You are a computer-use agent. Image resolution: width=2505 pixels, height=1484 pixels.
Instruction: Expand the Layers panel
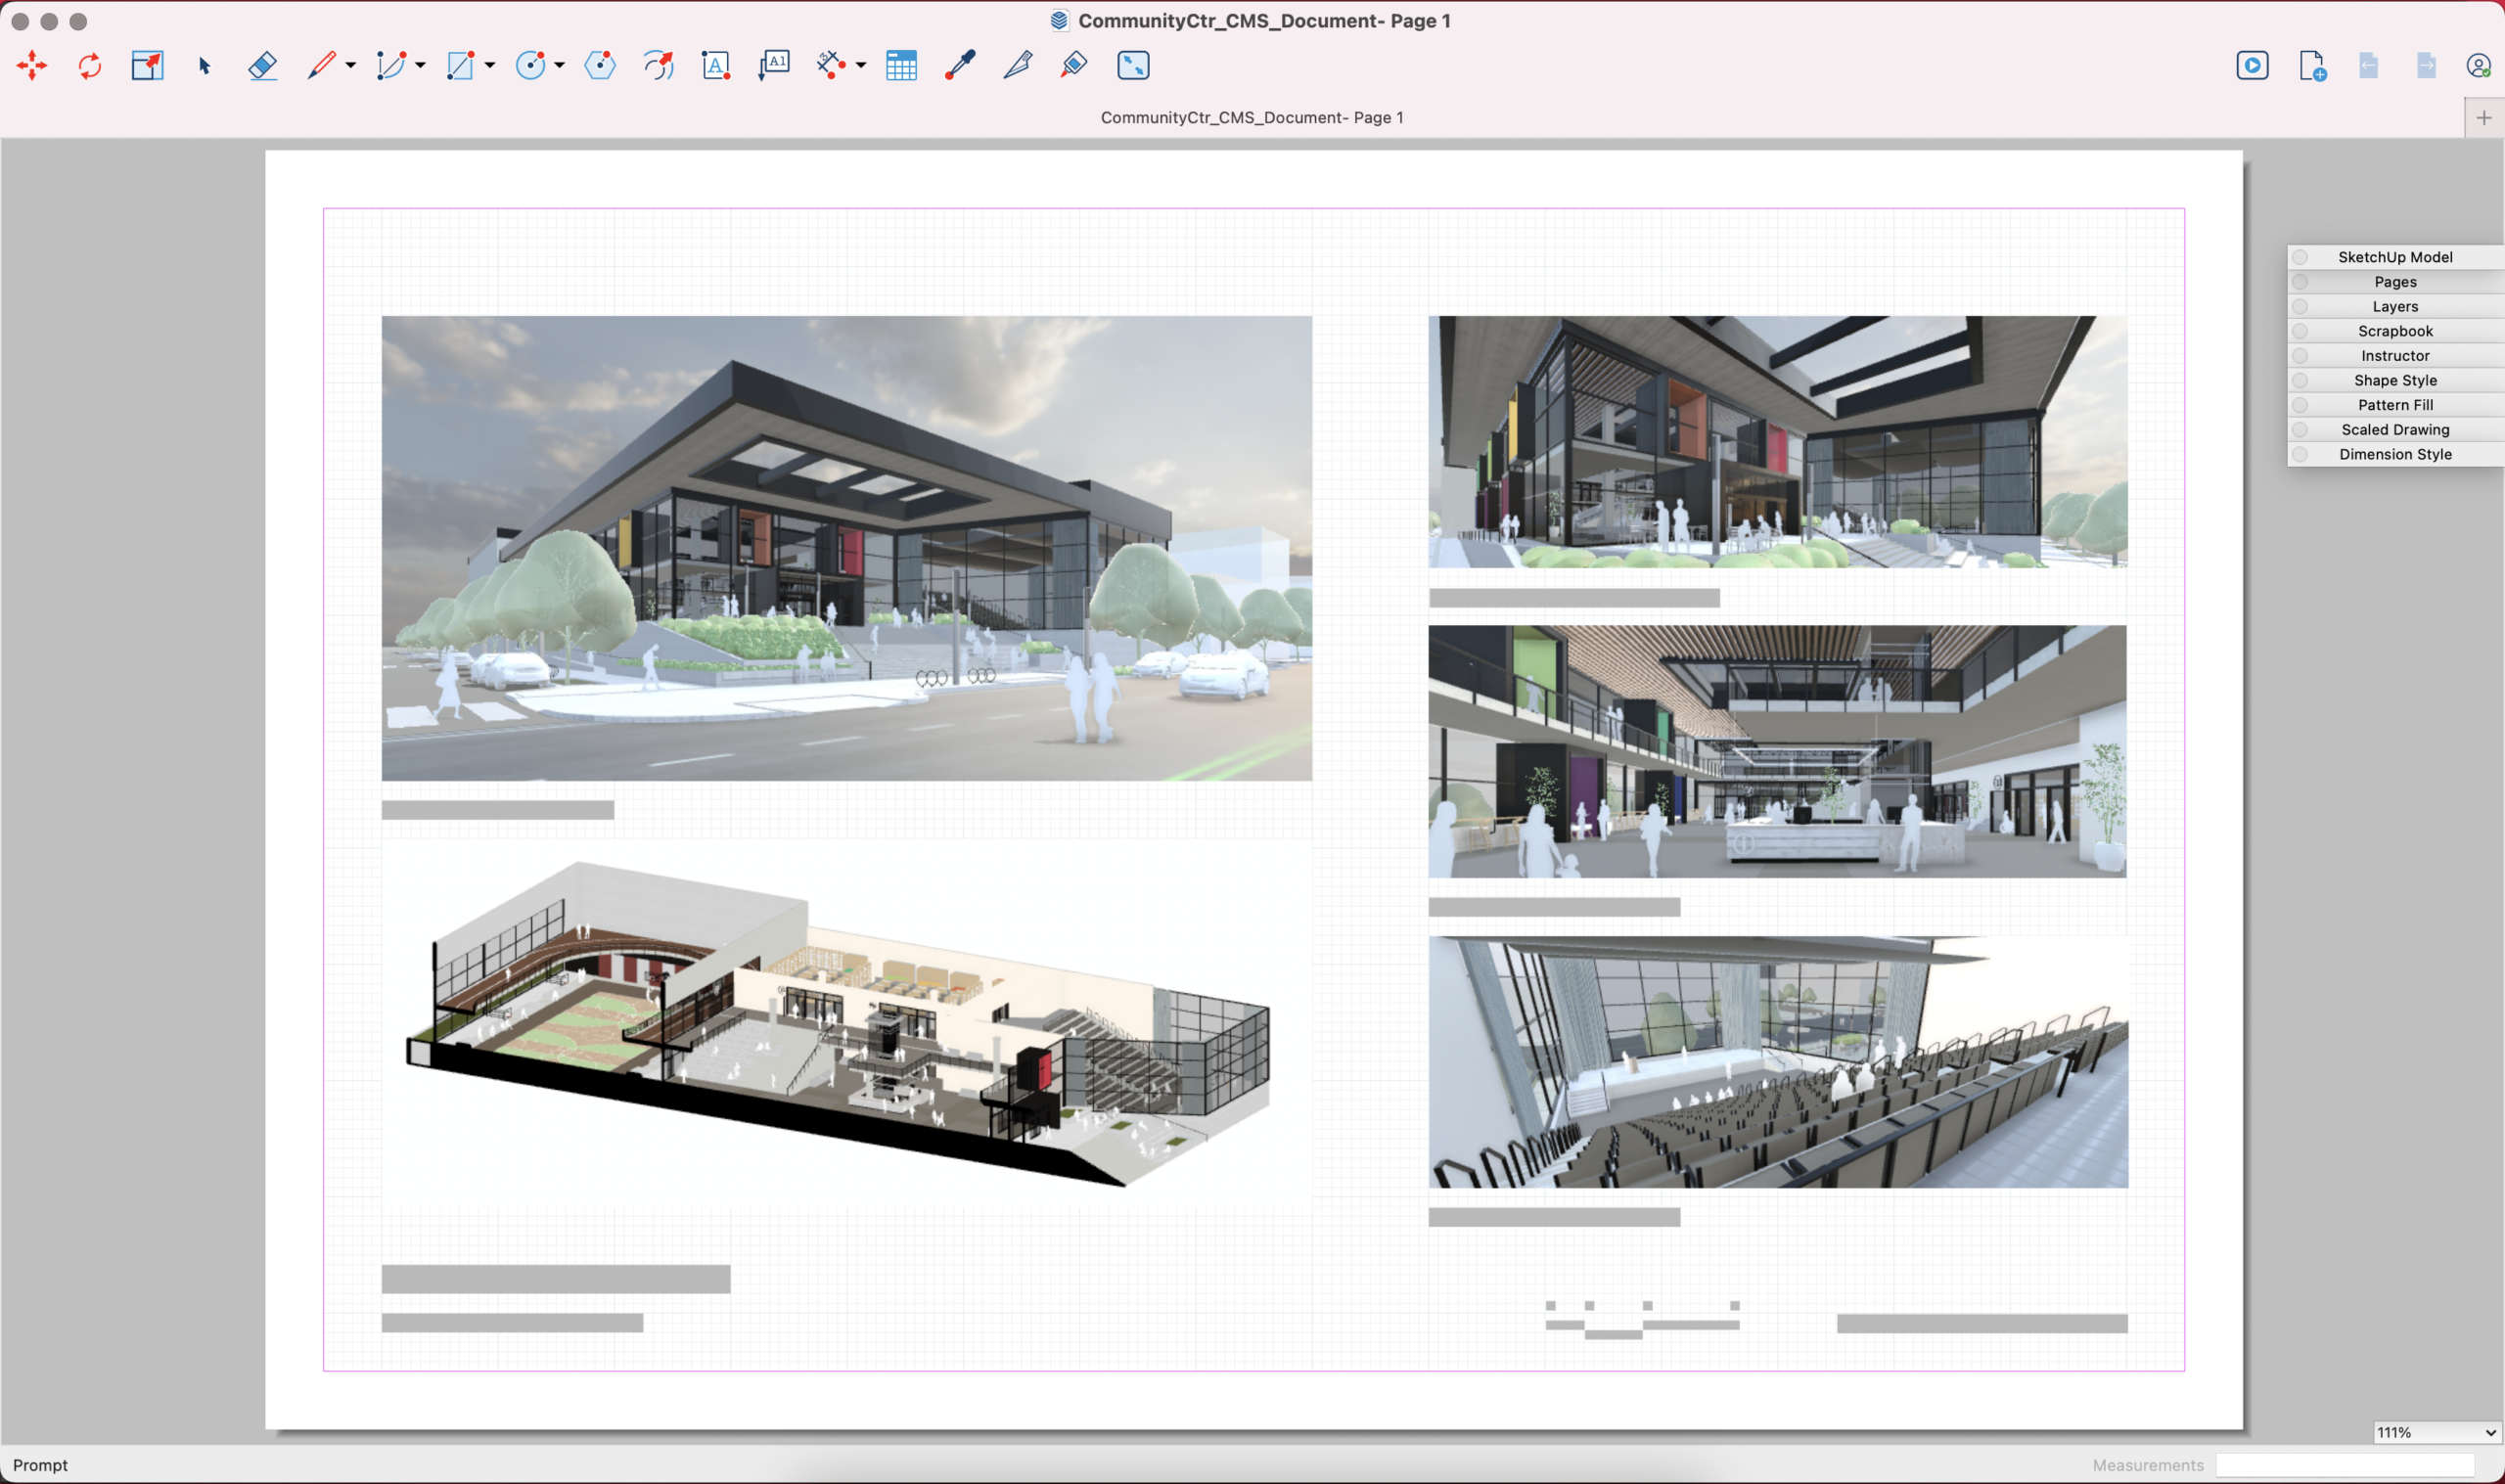pyautogui.click(x=2395, y=306)
